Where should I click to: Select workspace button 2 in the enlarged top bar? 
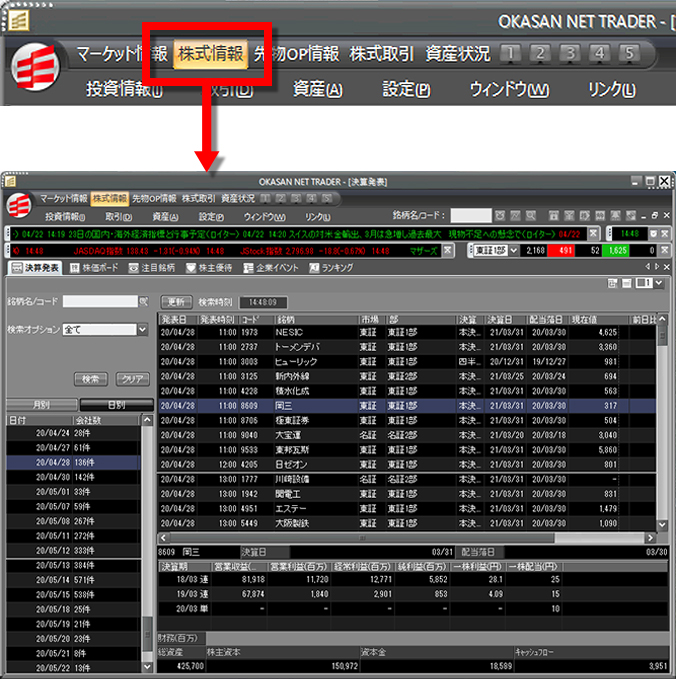pos(540,53)
